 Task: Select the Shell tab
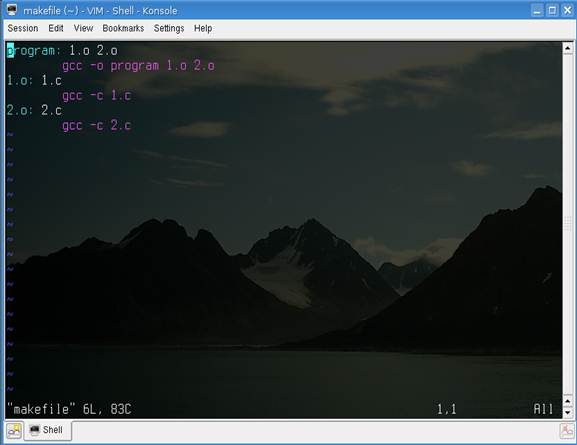pos(47,430)
